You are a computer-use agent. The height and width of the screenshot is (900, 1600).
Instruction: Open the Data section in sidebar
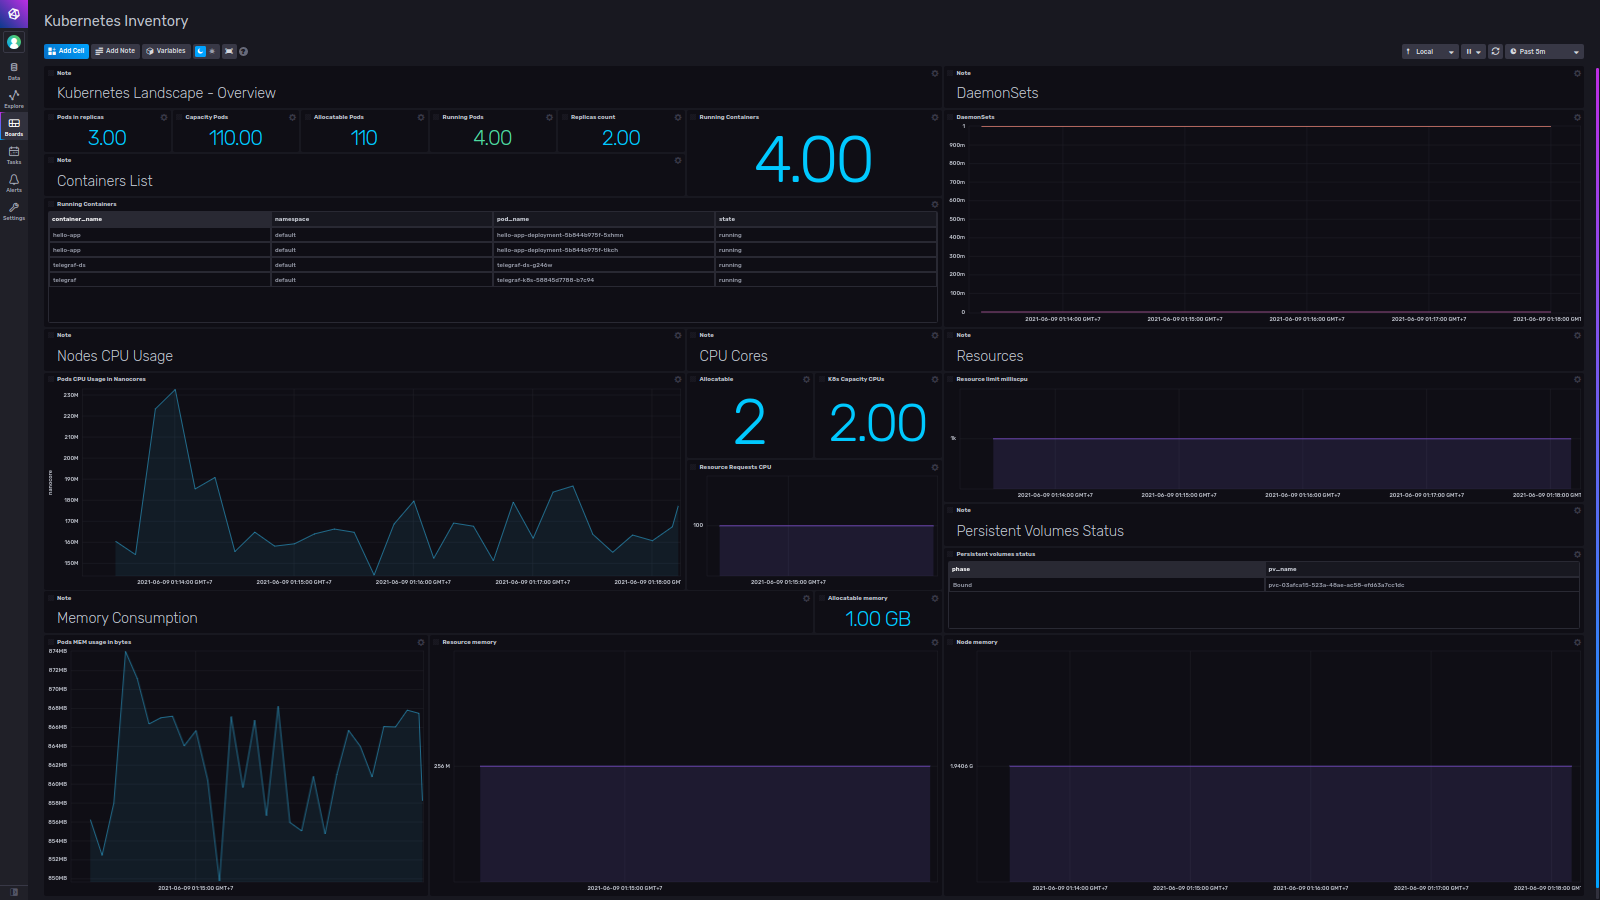point(14,70)
